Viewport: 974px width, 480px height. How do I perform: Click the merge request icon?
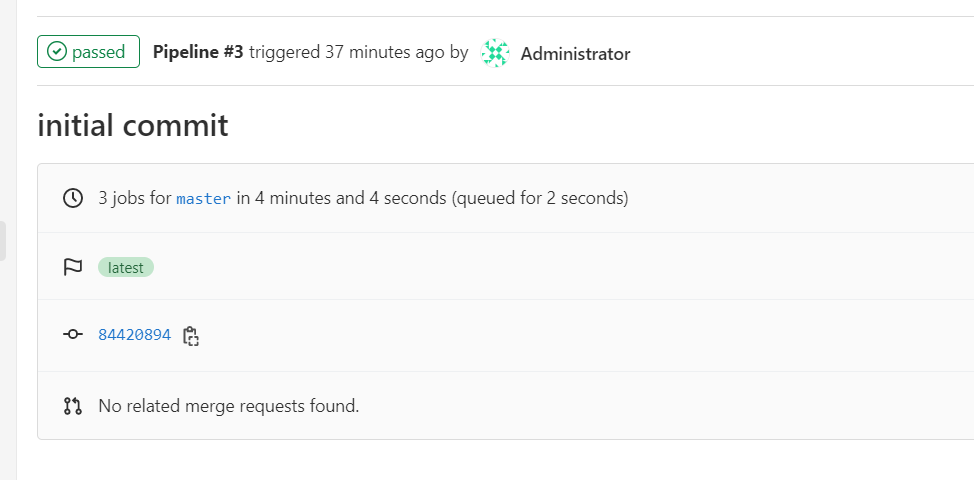73,406
